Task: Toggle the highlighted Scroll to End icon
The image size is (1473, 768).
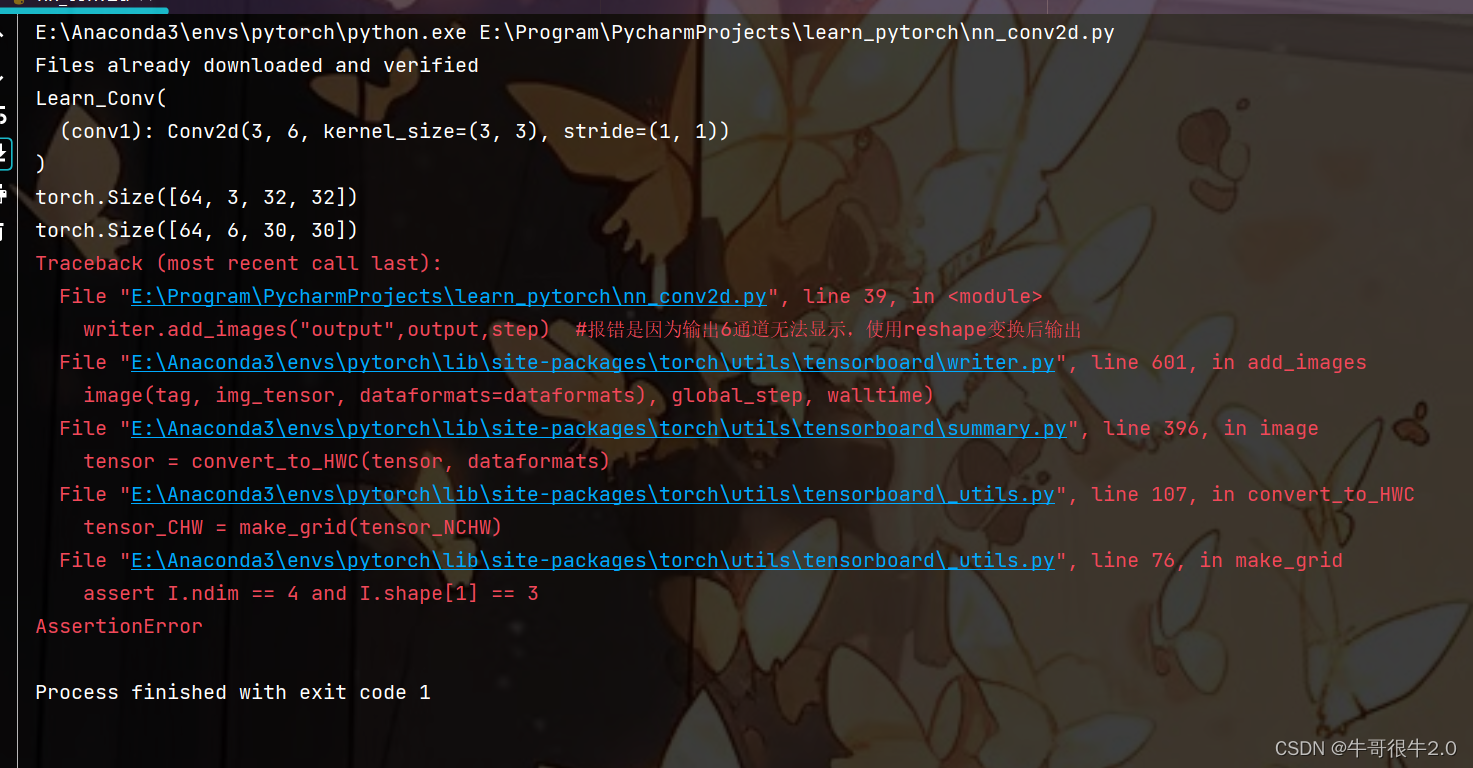Action: click(x=4, y=153)
